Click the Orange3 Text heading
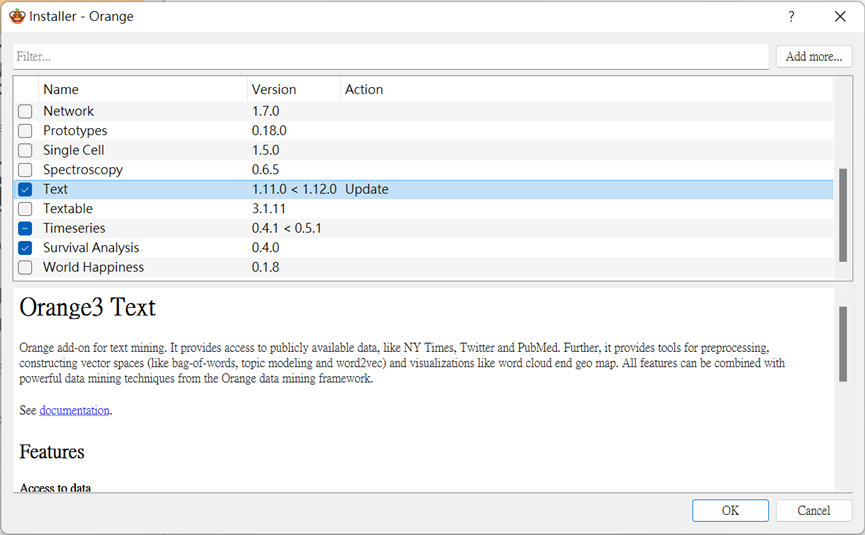The height and width of the screenshot is (535, 865). pos(87,307)
